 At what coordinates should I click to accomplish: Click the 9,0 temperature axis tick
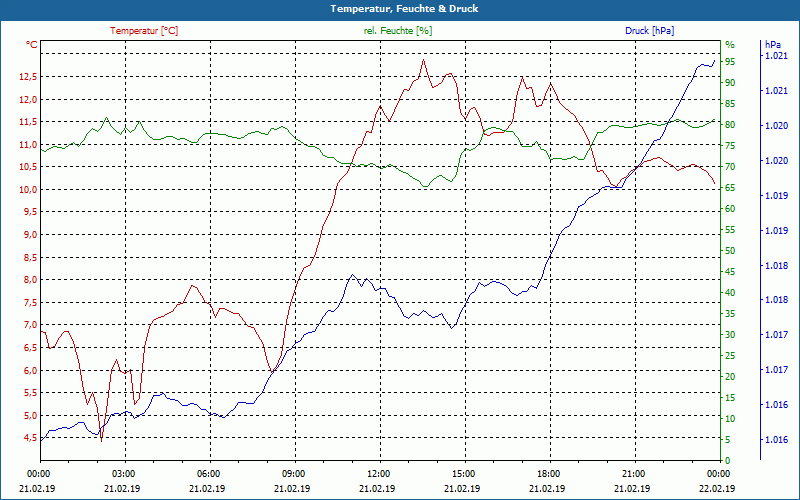30,235
